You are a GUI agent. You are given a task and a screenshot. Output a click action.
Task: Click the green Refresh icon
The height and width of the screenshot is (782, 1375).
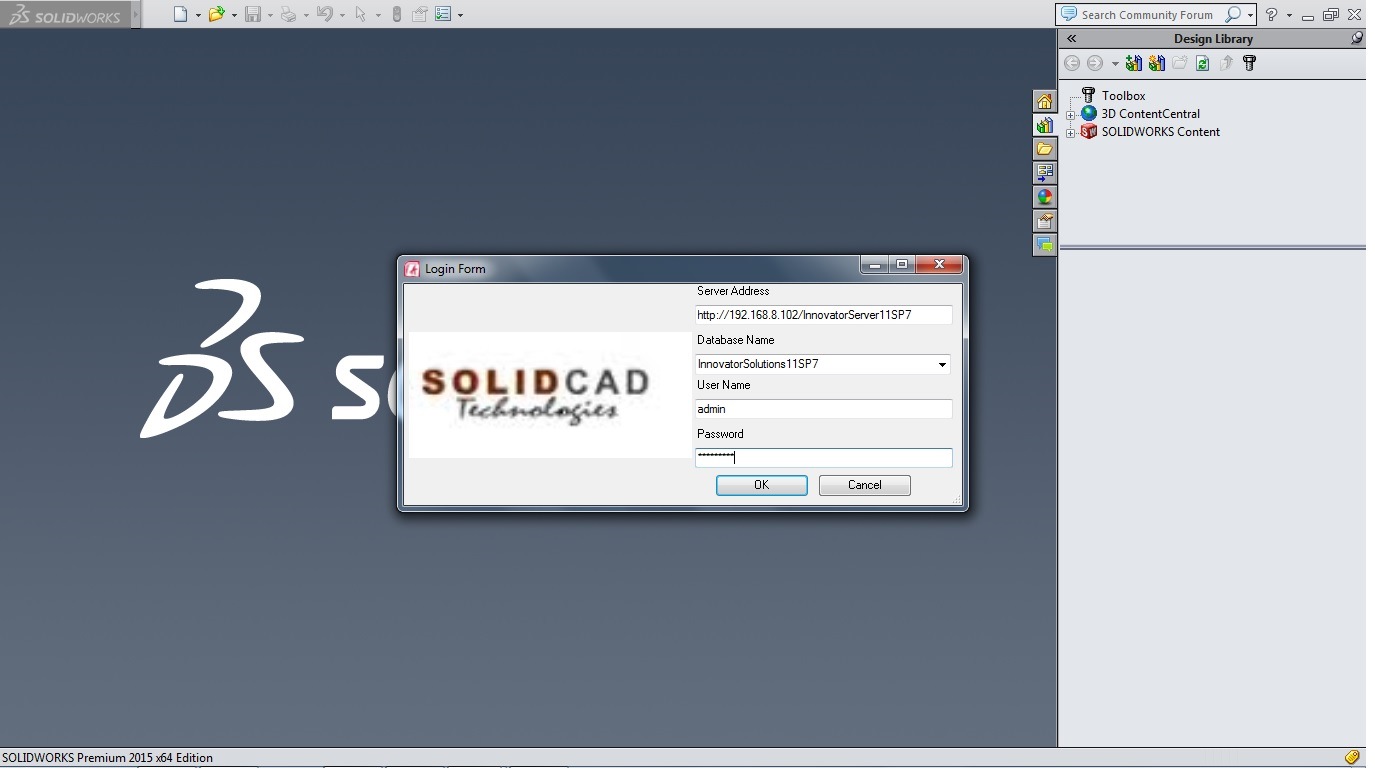click(1203, 63)
